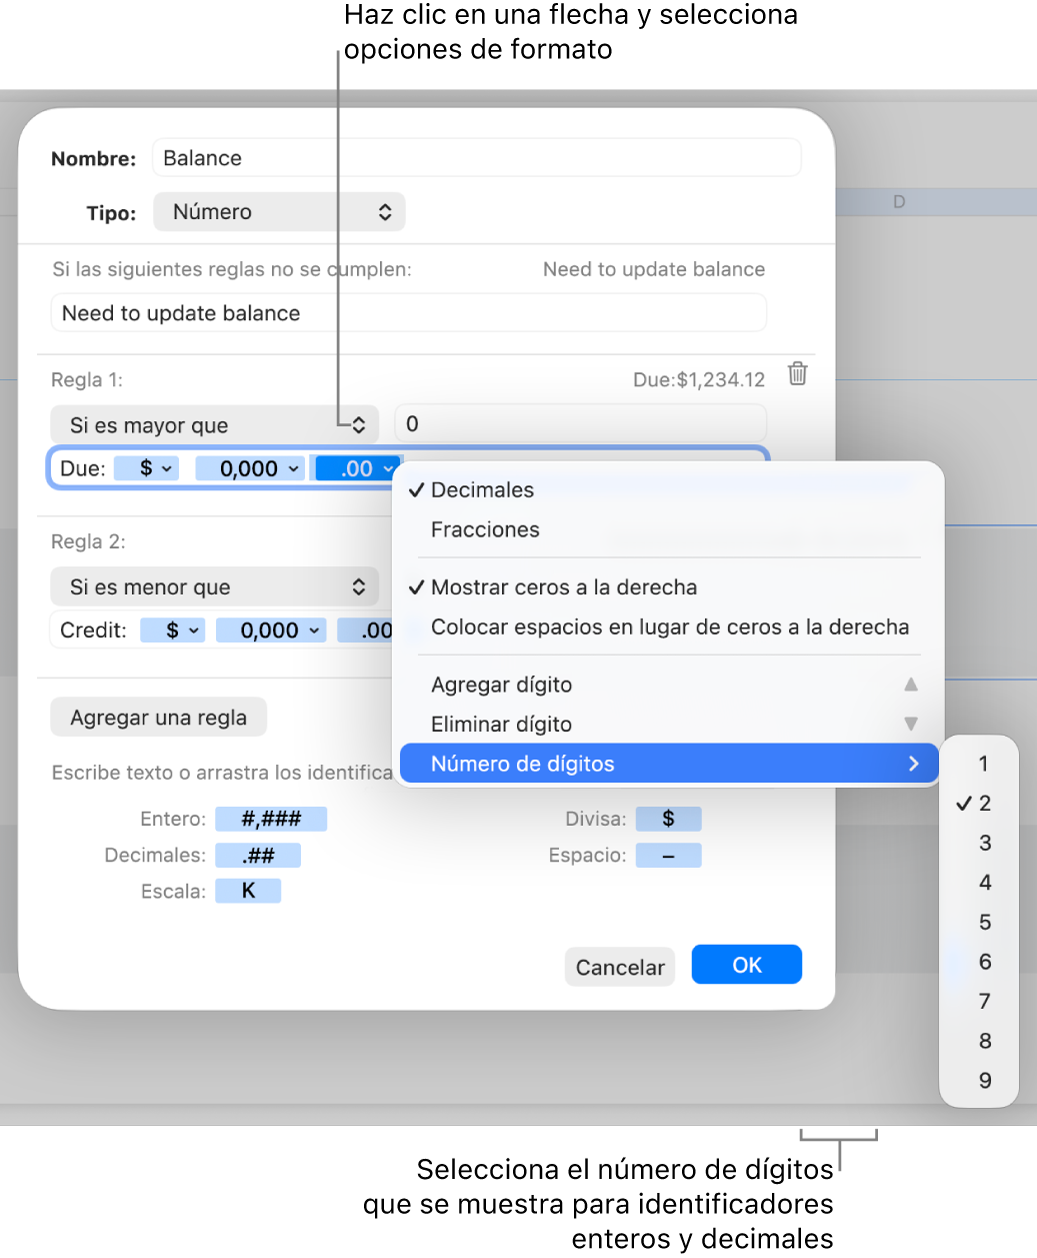Toggle the Decimales checkmark option
This screenshot has width=1037, height=1258.
pyautogui.click(x=483, y=490)
